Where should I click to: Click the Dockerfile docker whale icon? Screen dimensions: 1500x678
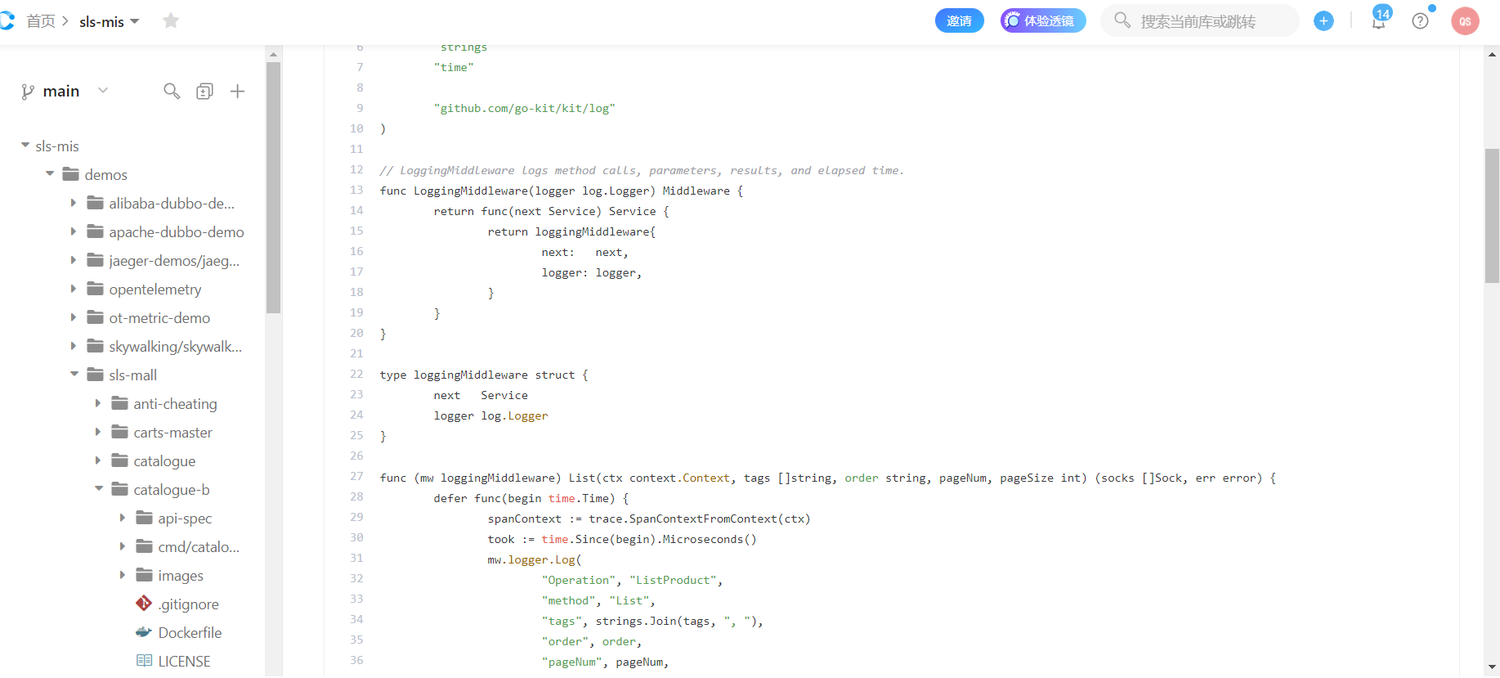[x=144, y=633]
